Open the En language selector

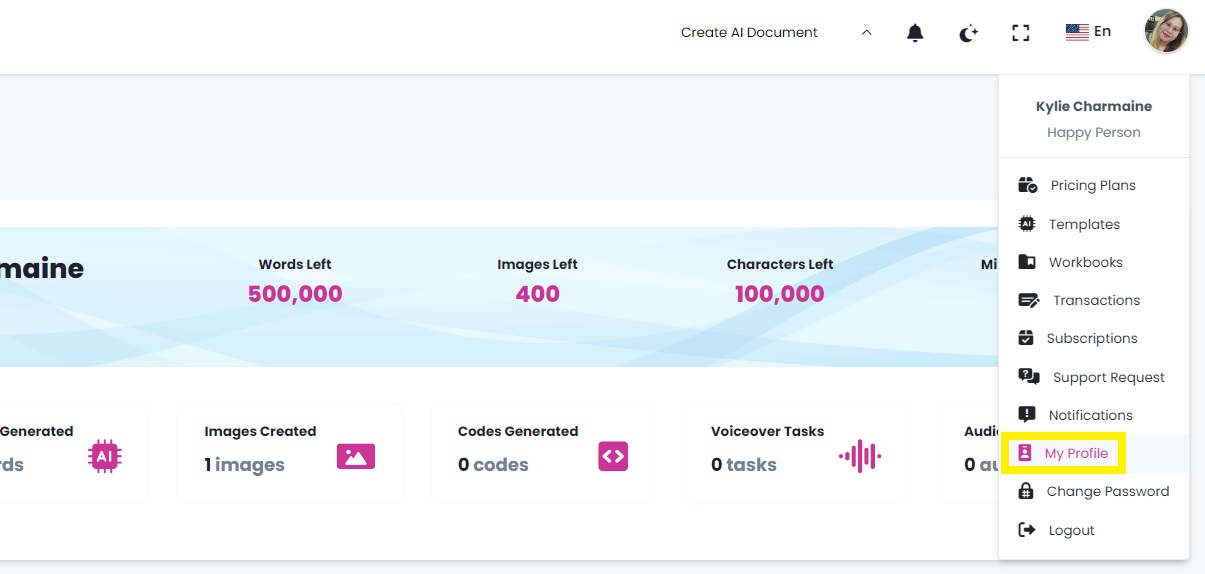(1089, 32)
